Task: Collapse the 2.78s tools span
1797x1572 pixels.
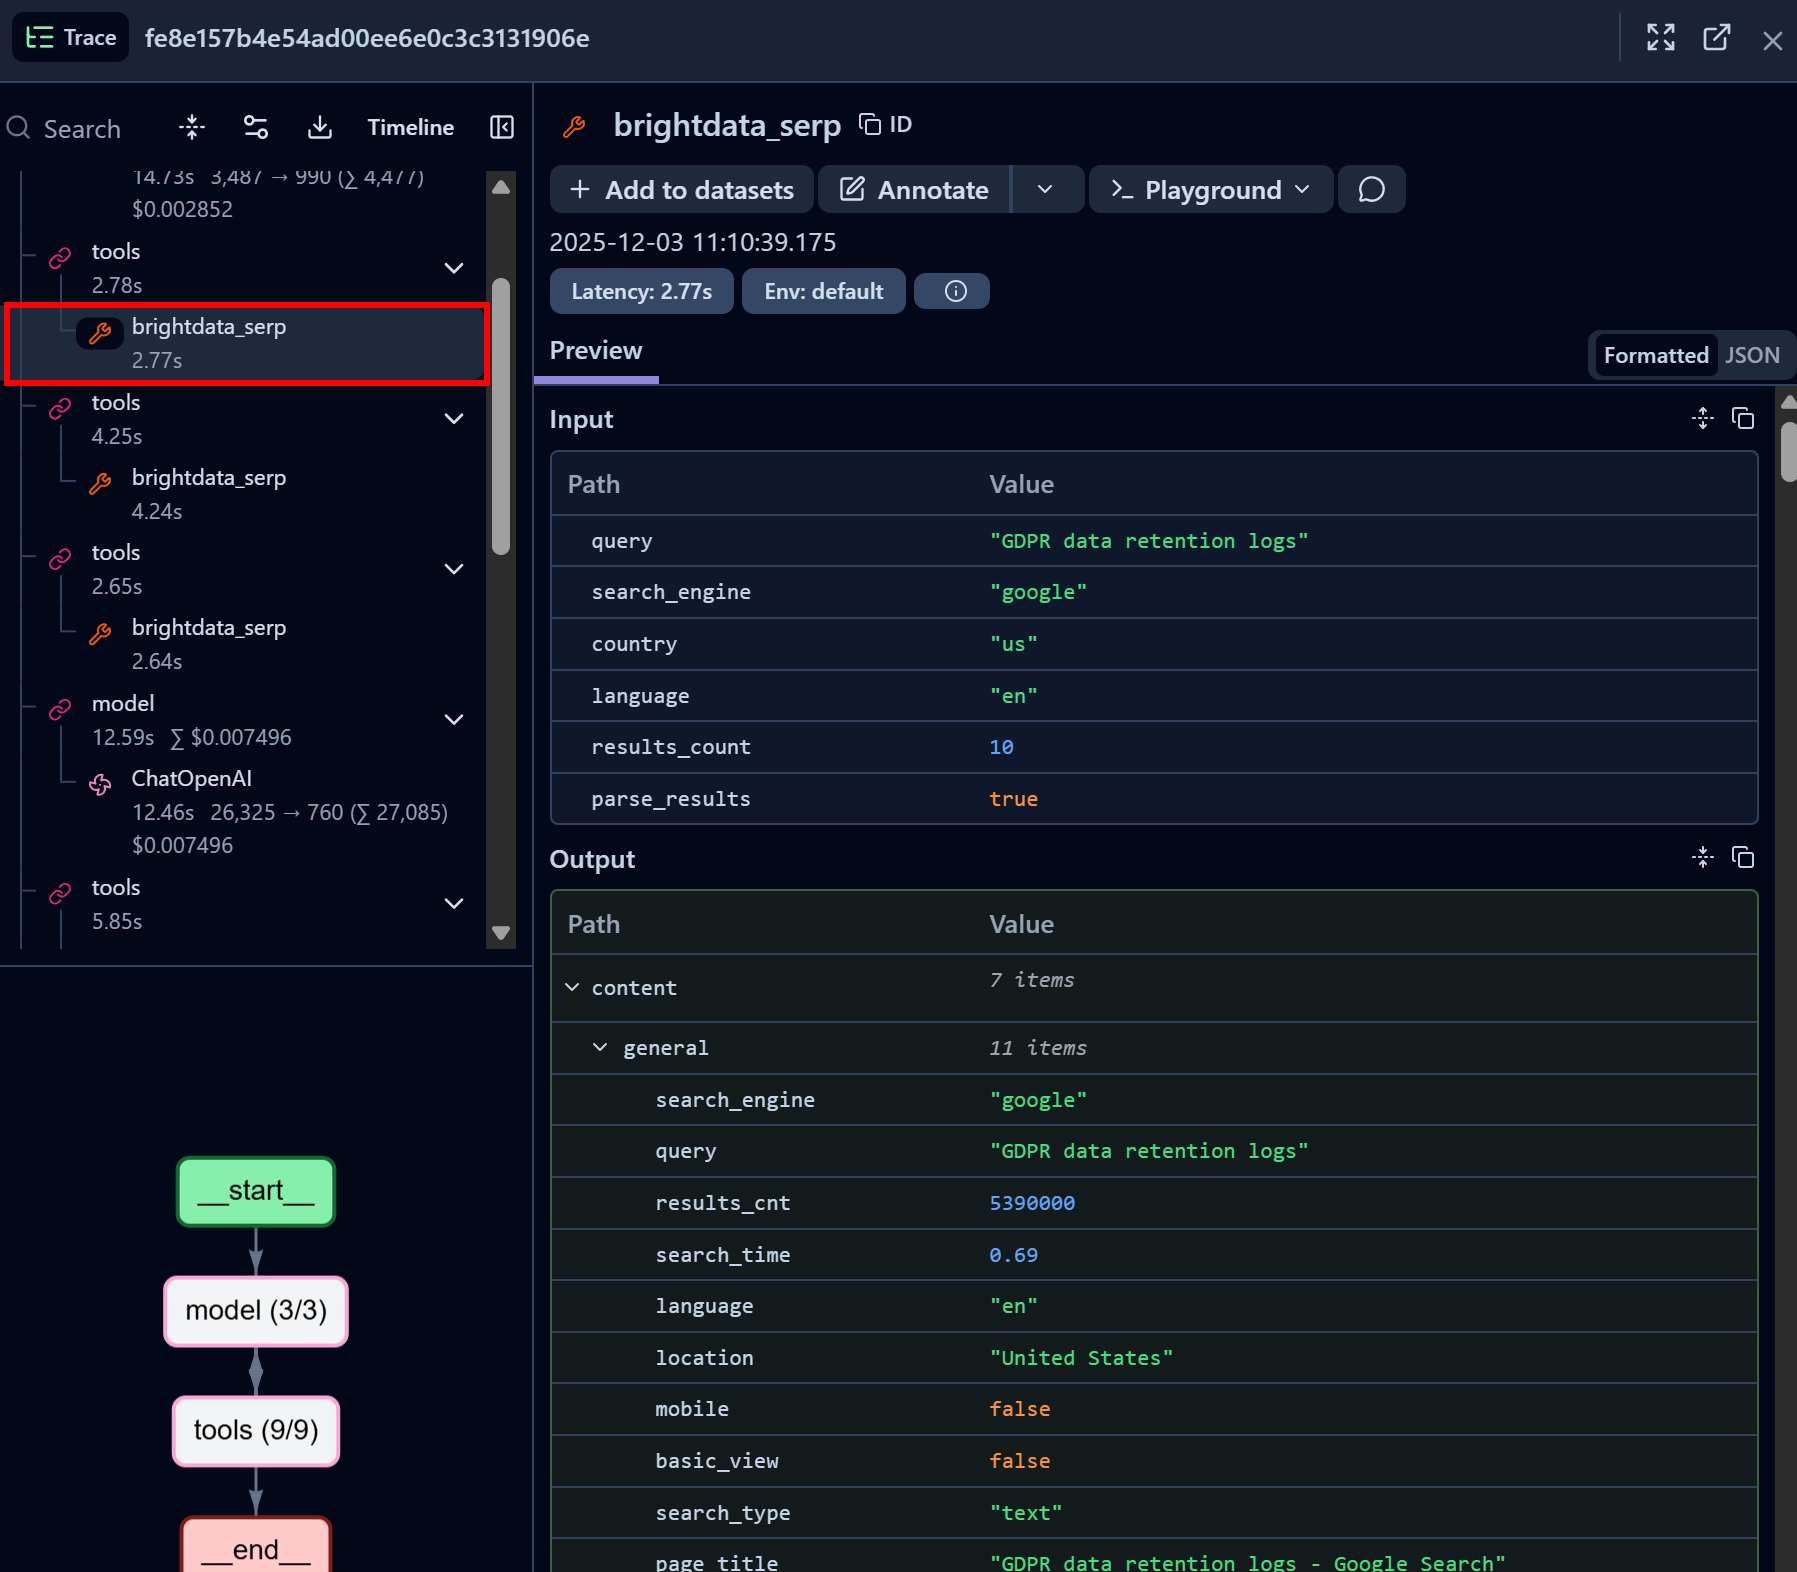Action: point(454,268)
